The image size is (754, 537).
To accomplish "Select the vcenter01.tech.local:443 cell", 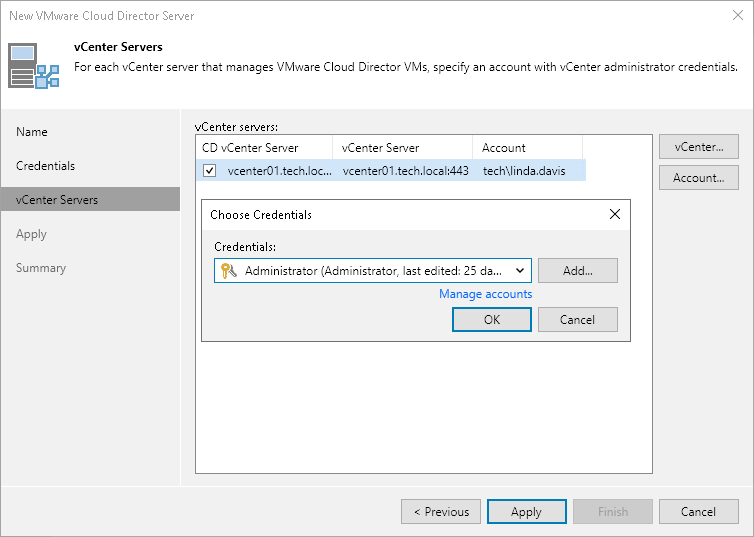I will pos(405,171).
